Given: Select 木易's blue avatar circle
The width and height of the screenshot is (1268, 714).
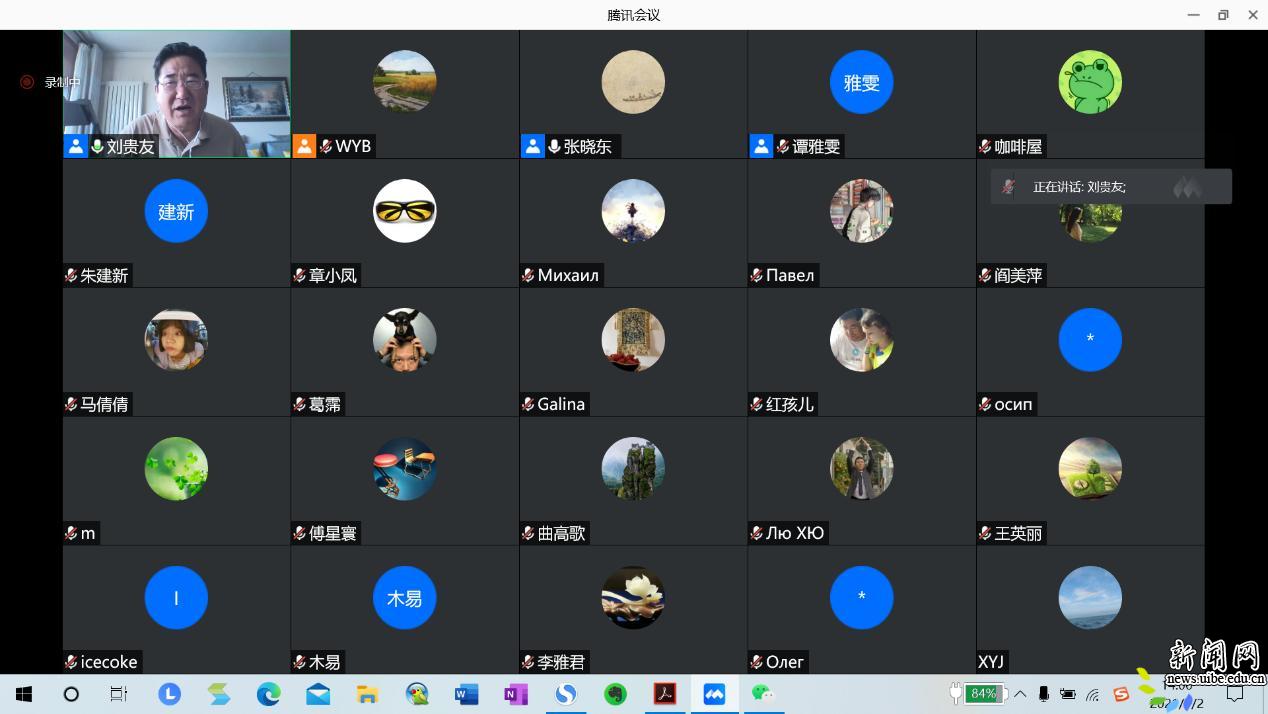Looking at the screenshot, I should (405, 598).
